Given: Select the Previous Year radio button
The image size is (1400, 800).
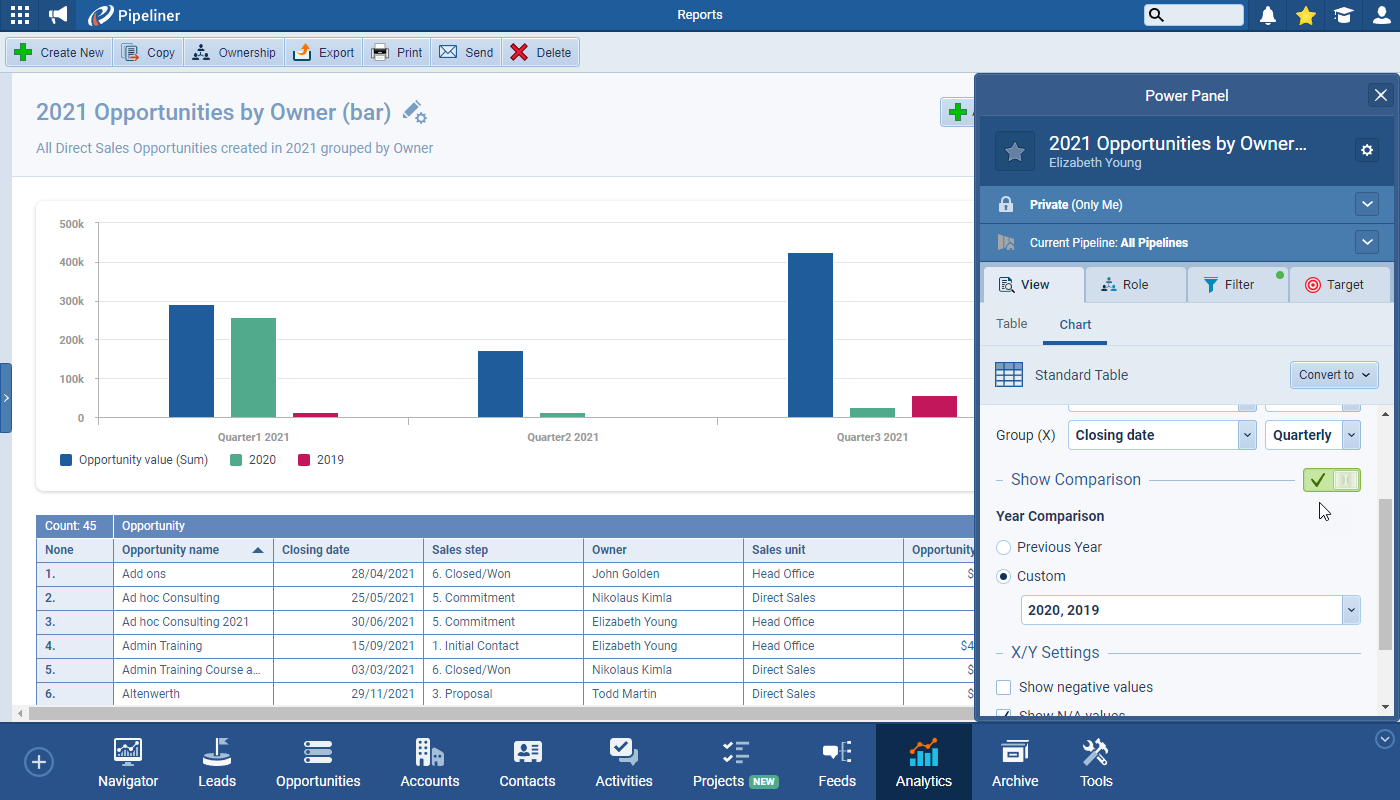Looking at the screenshot, I should coord(1003,547).
